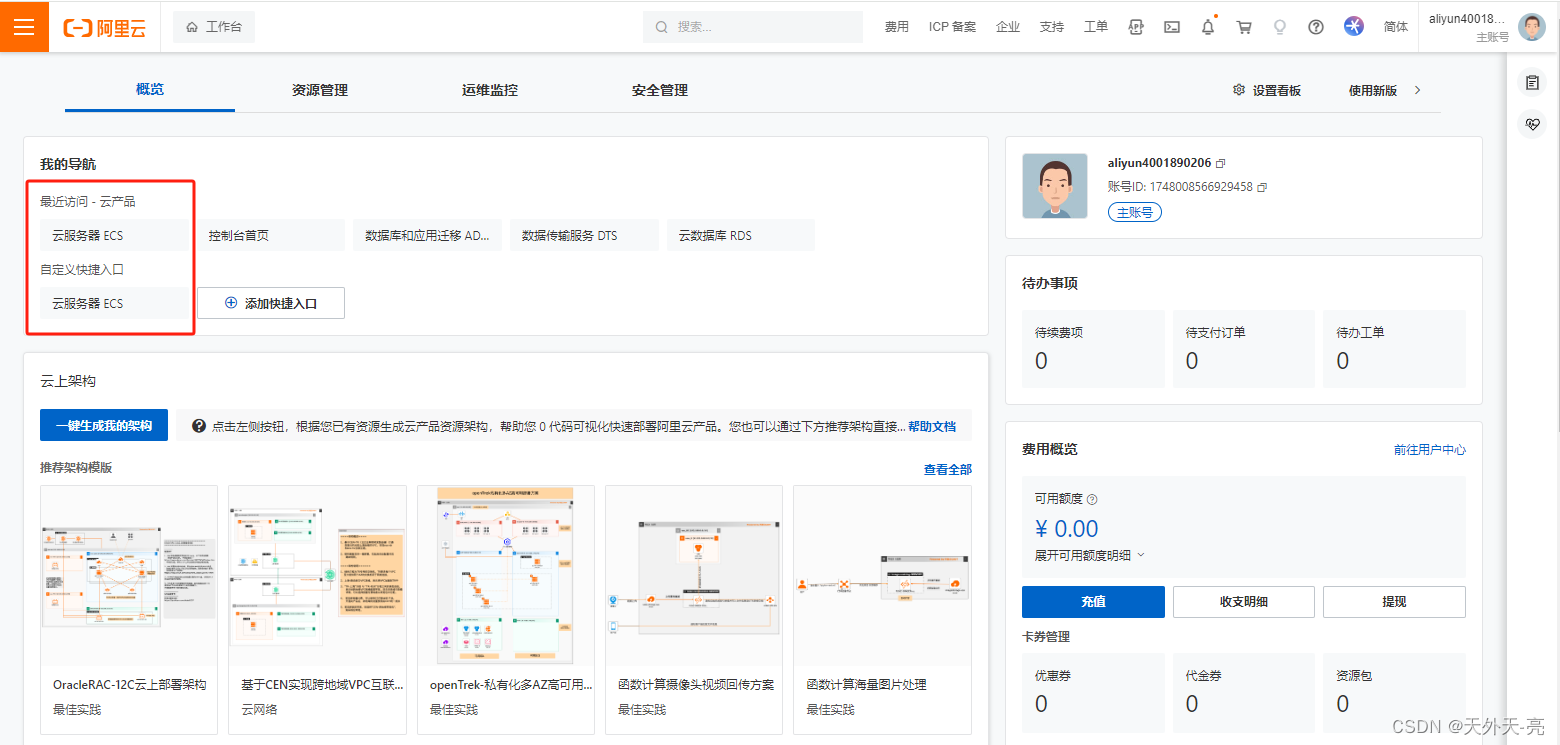Open 待续费项 pending card
This screenshot has width=1560, height=745.
point(1093,348)
